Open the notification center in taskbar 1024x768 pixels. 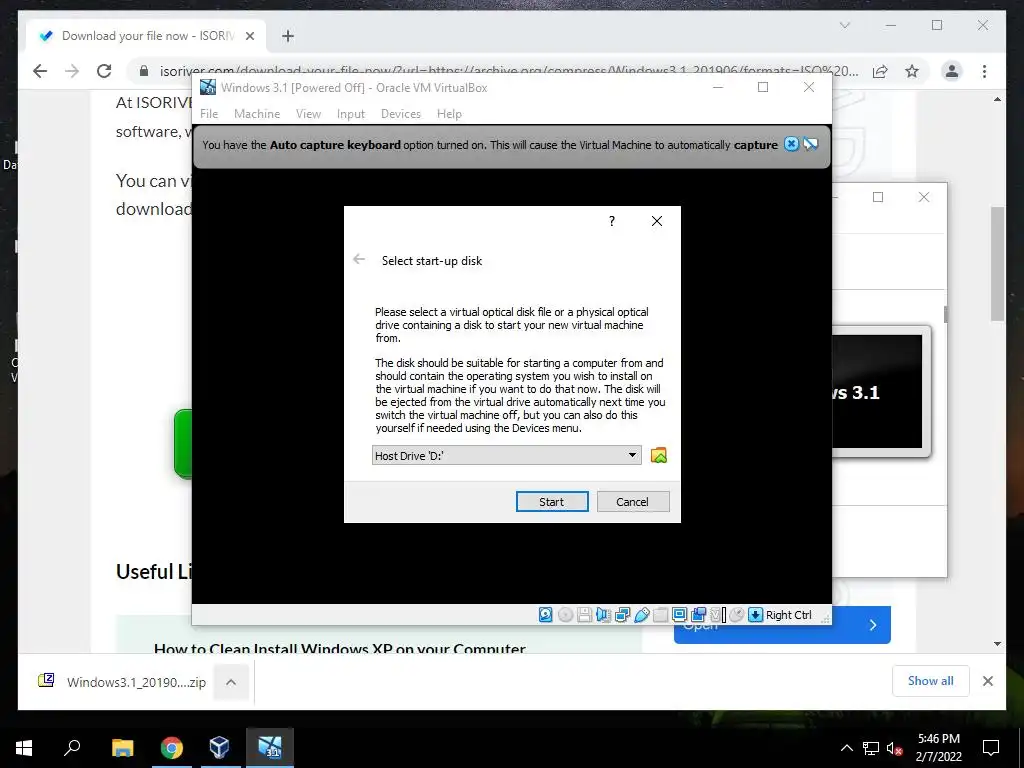[991, 748]
